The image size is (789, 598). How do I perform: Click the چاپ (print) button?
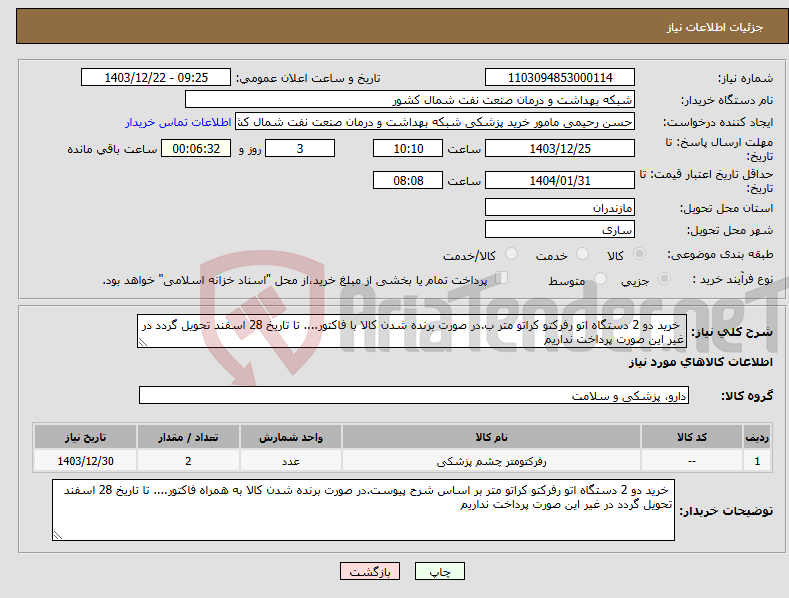[439, 571]
